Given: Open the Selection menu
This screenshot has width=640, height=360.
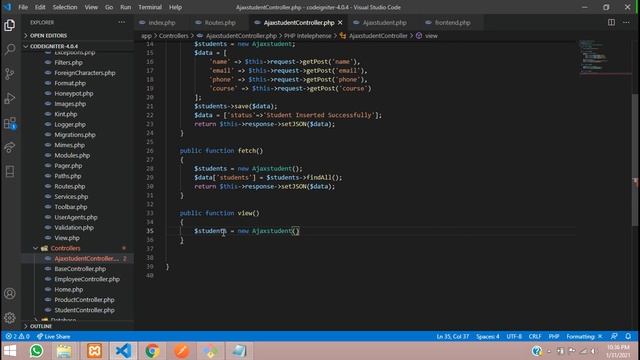Looking at the screenshot, I should click(65, 7).
